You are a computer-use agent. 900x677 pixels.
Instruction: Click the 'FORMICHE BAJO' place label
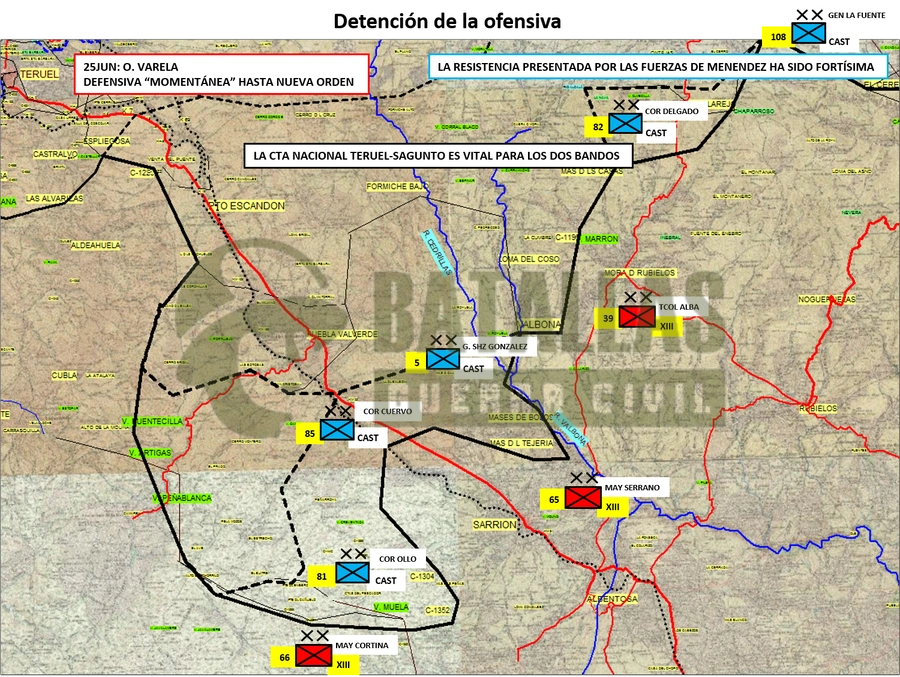pos(397,187)
